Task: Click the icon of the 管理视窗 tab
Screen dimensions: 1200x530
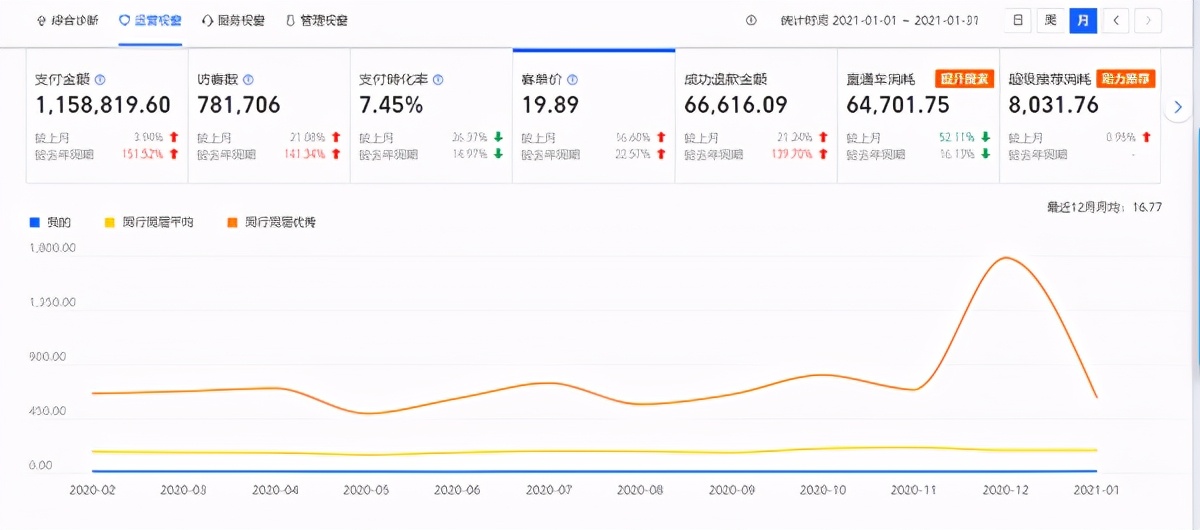Action: tap(290, 20)
